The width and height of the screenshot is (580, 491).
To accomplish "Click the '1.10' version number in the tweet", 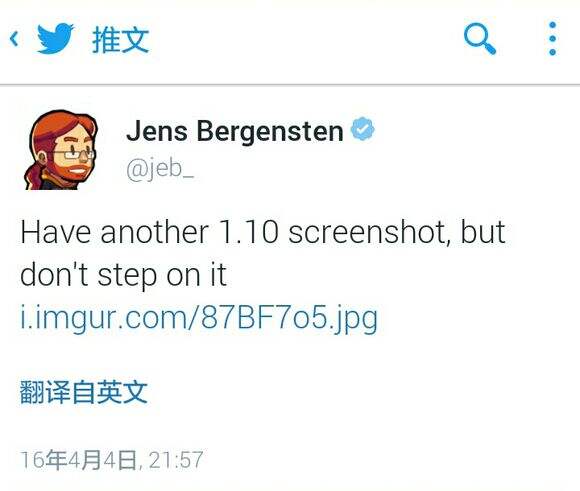I will [x=248, y=232].
